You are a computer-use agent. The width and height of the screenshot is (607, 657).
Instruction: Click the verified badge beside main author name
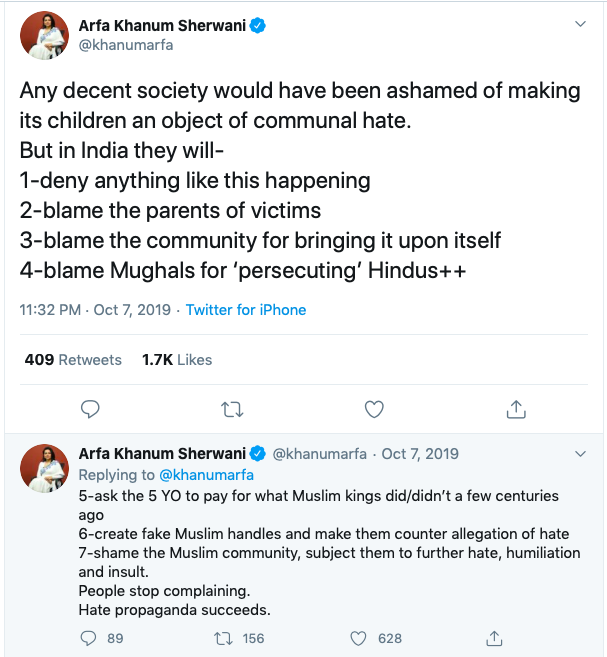point(258,26)
